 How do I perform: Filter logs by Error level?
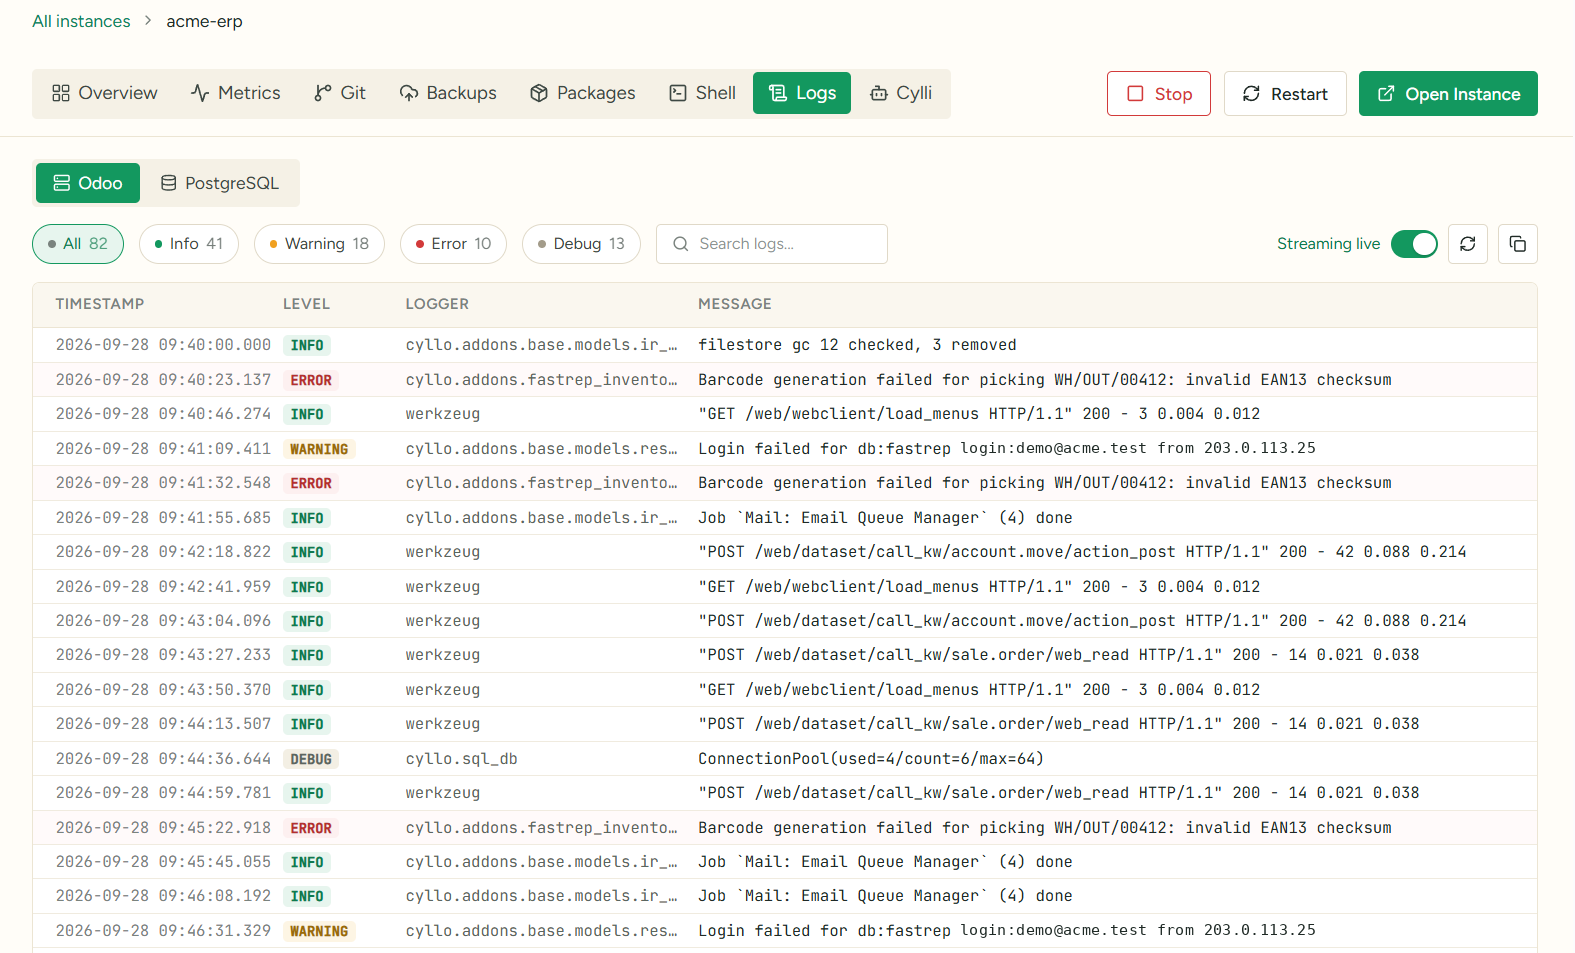tap(453, 244)
